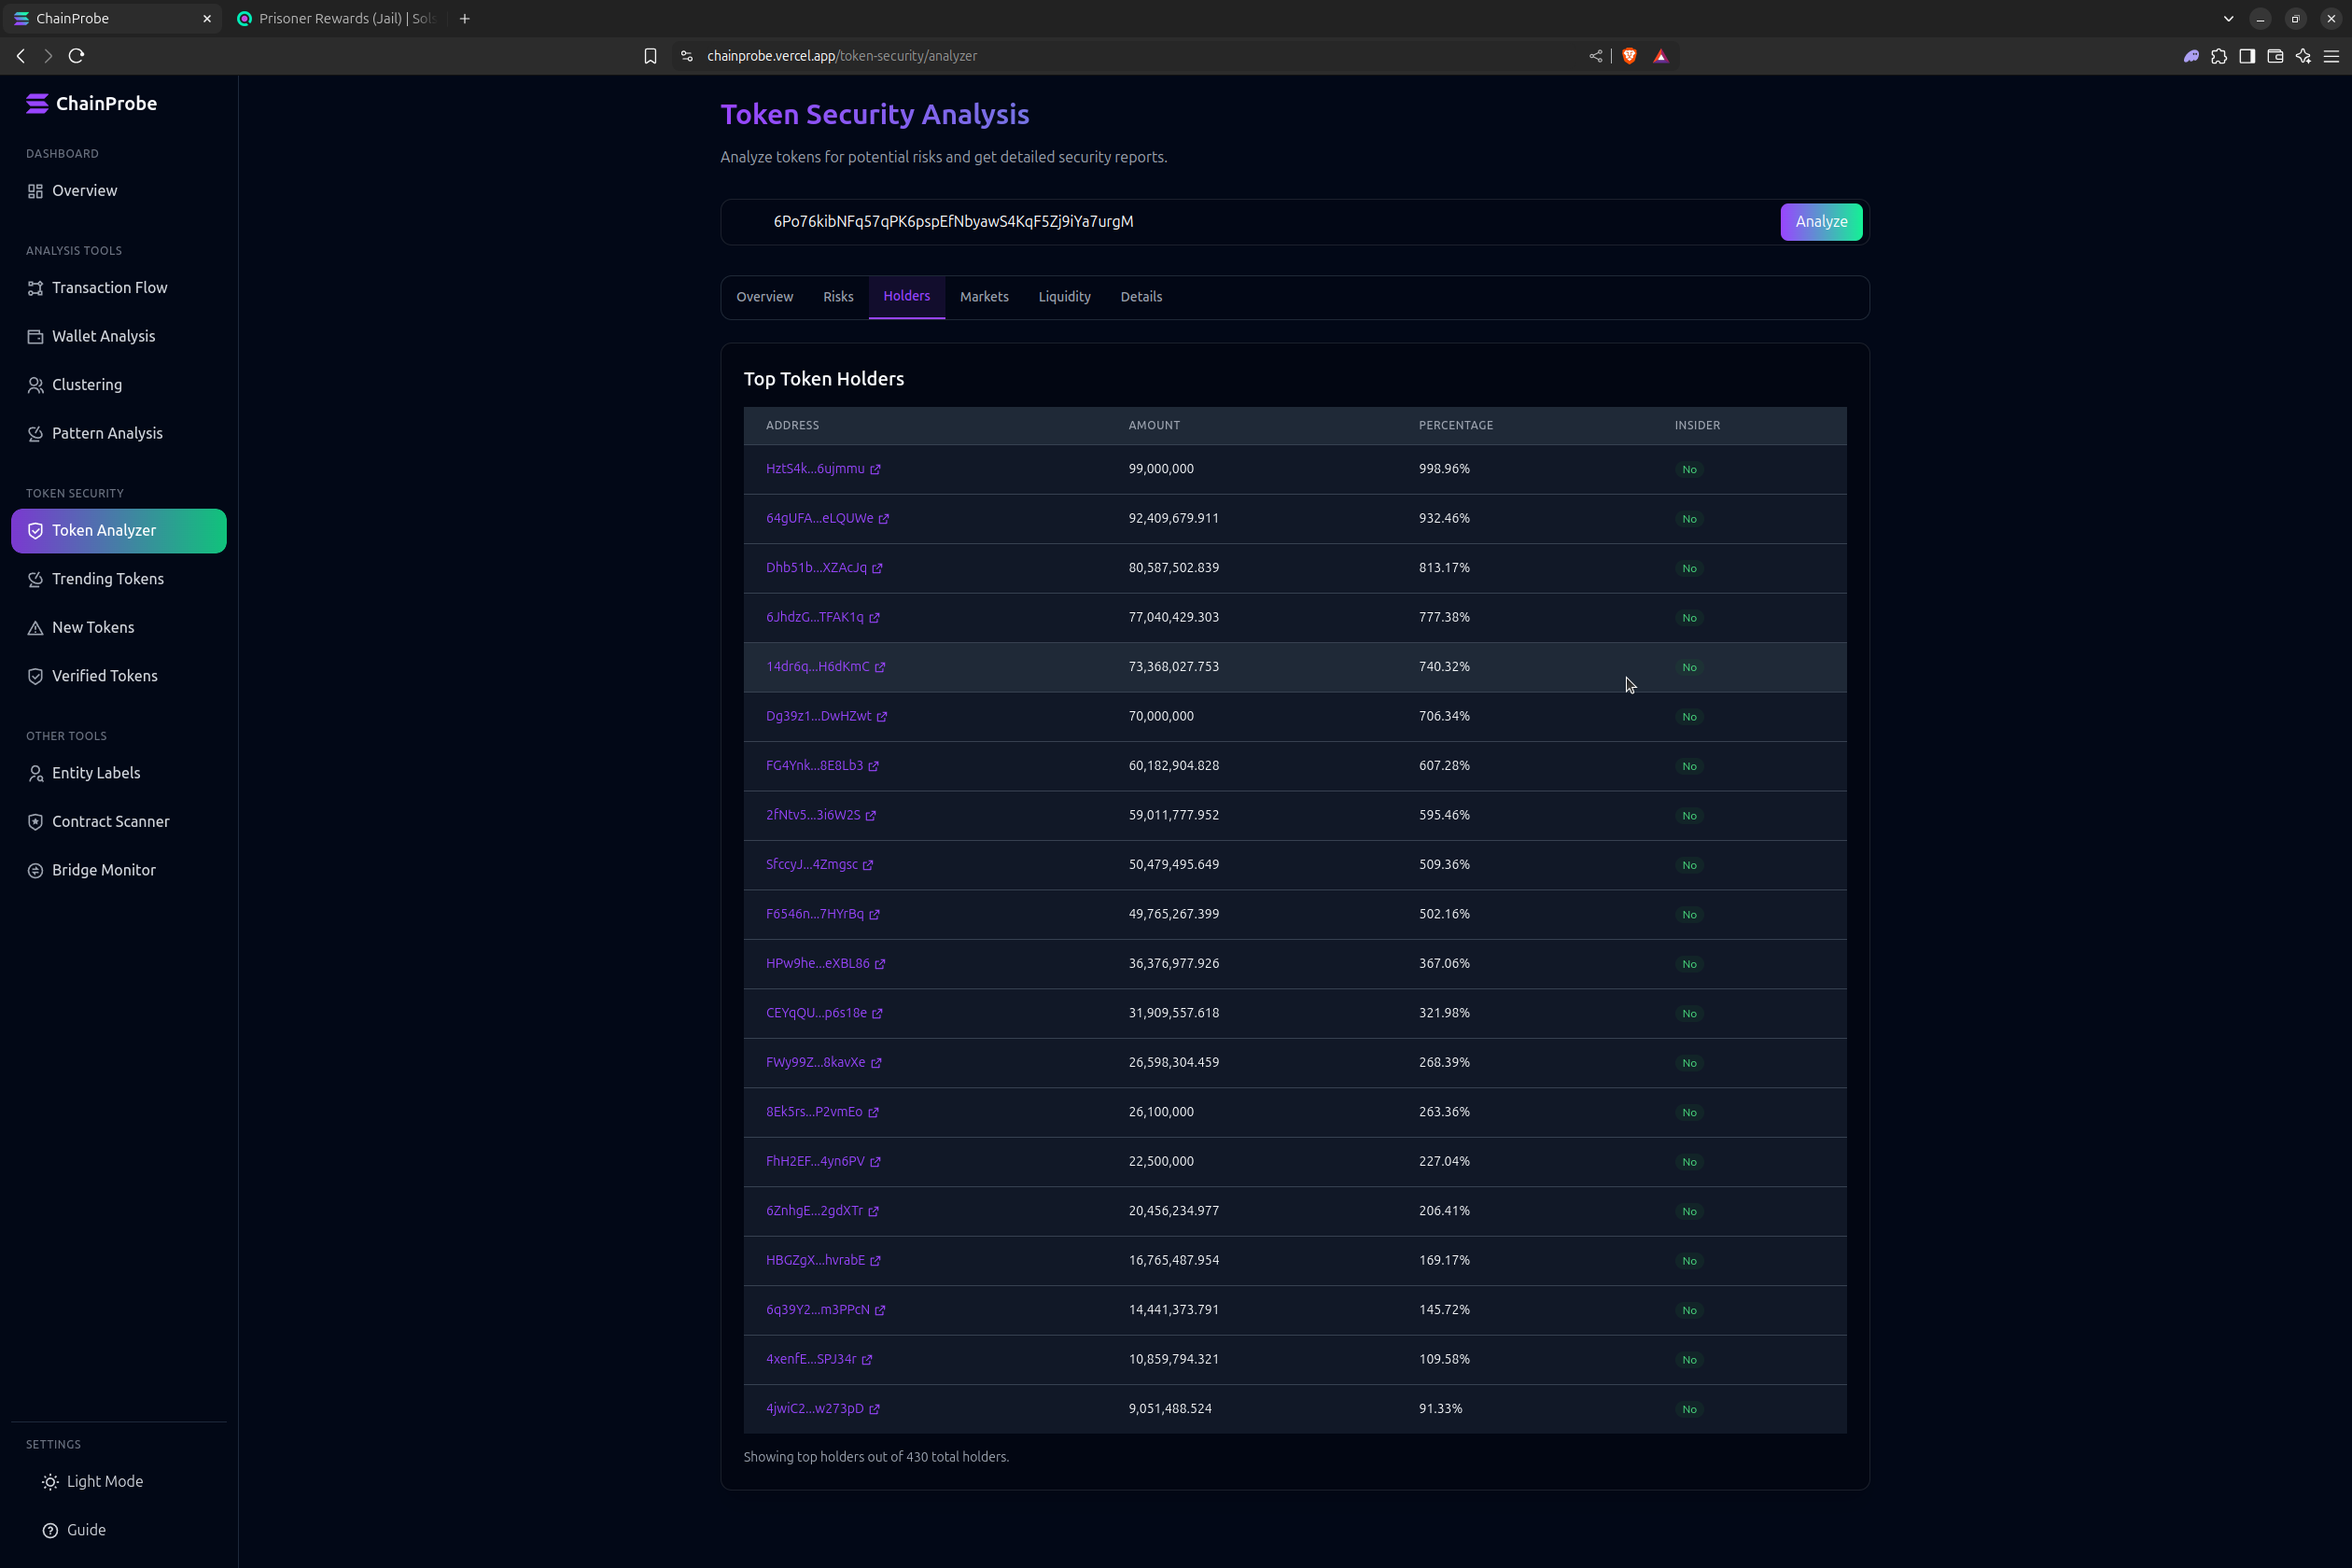This screenshot has height=1568, width=2352.
Task: Open the Brave wallet icon
Action: (2275, 56)
